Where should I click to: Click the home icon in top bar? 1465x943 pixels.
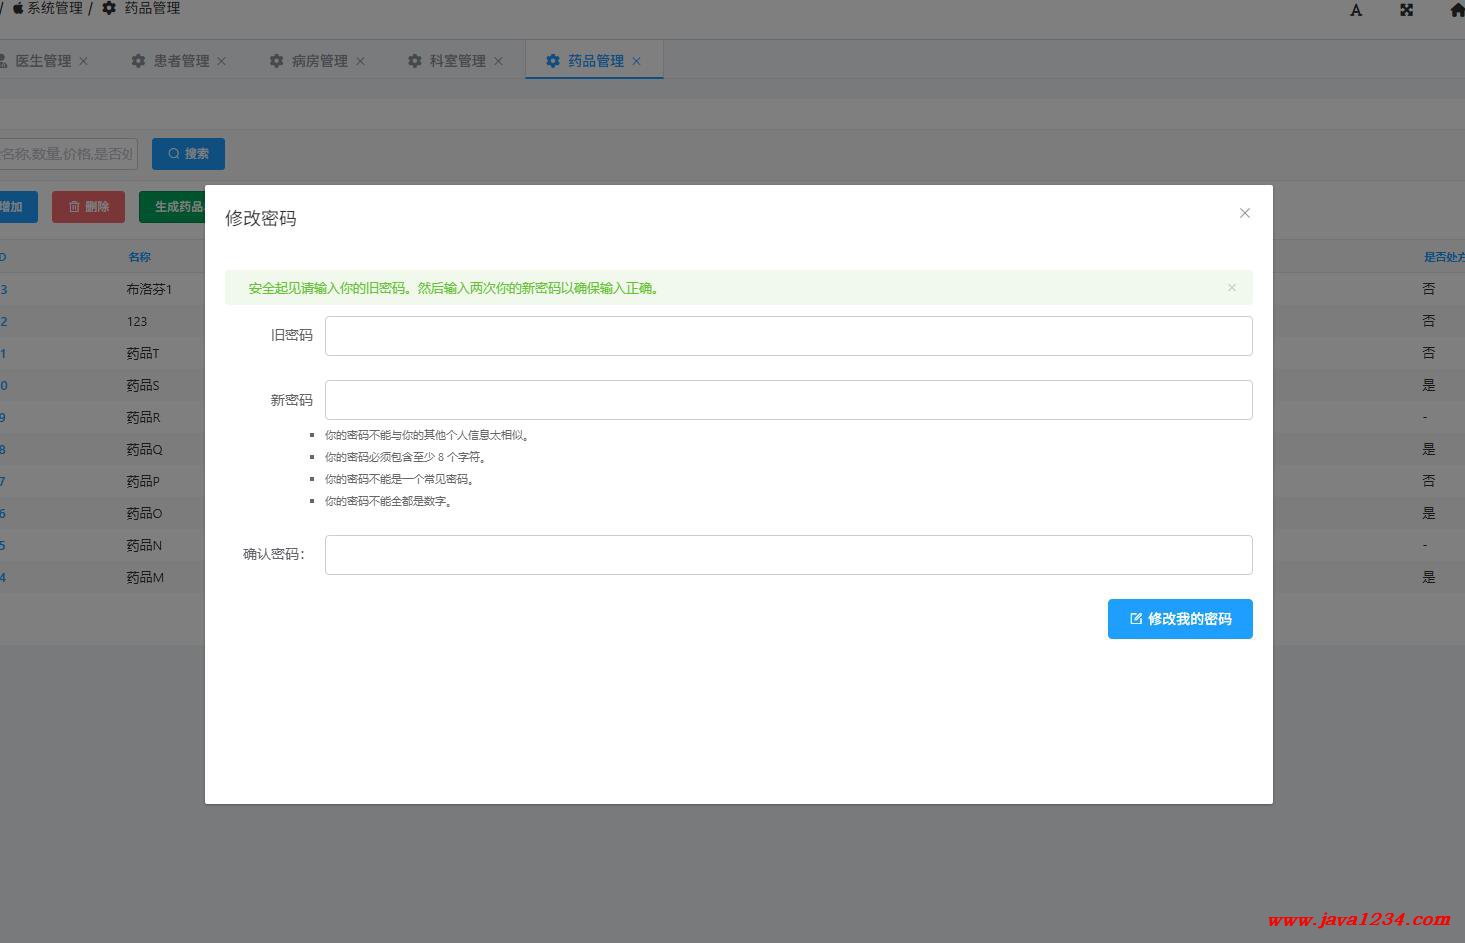[x=1456, y=10]
